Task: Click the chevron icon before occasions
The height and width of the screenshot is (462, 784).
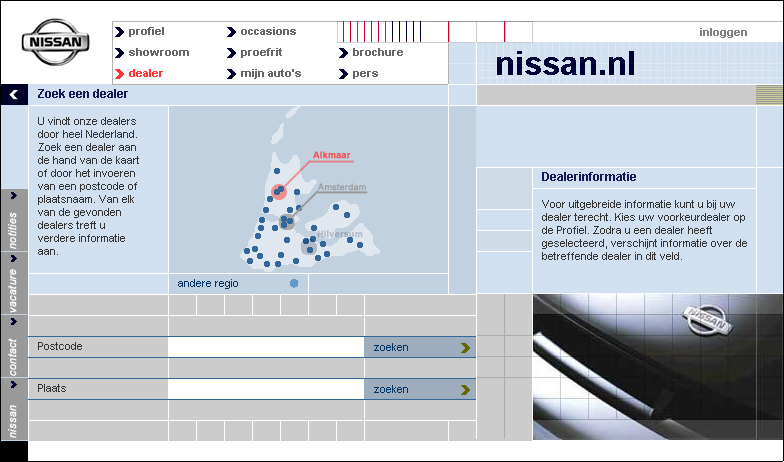Action: [x=231, y=32]
